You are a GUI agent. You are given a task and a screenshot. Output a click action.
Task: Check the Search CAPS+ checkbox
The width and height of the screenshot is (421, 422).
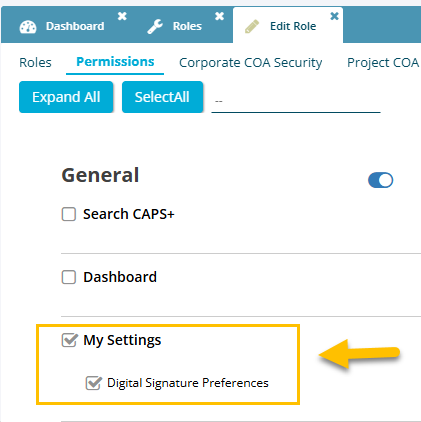pyautogui.click(x=69, y=214)
